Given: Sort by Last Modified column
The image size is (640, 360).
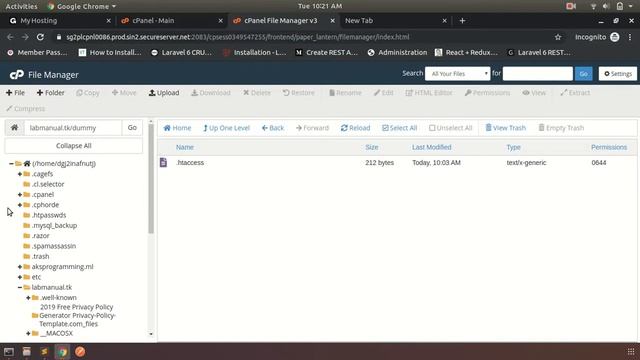Looking at the screenshot, I should point(431,147).
